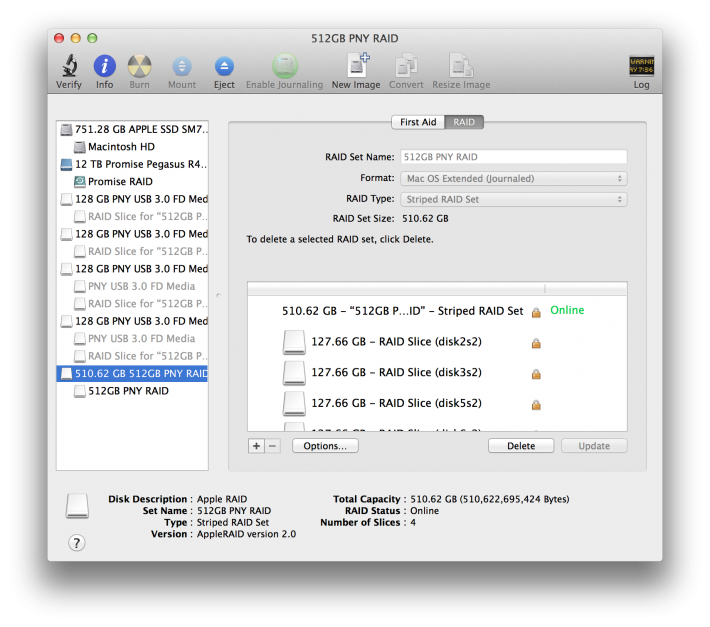The height and width of the screenshot is (627, 710).
Task: Click the Mount toolbar icon
Action: coord(182,67)
